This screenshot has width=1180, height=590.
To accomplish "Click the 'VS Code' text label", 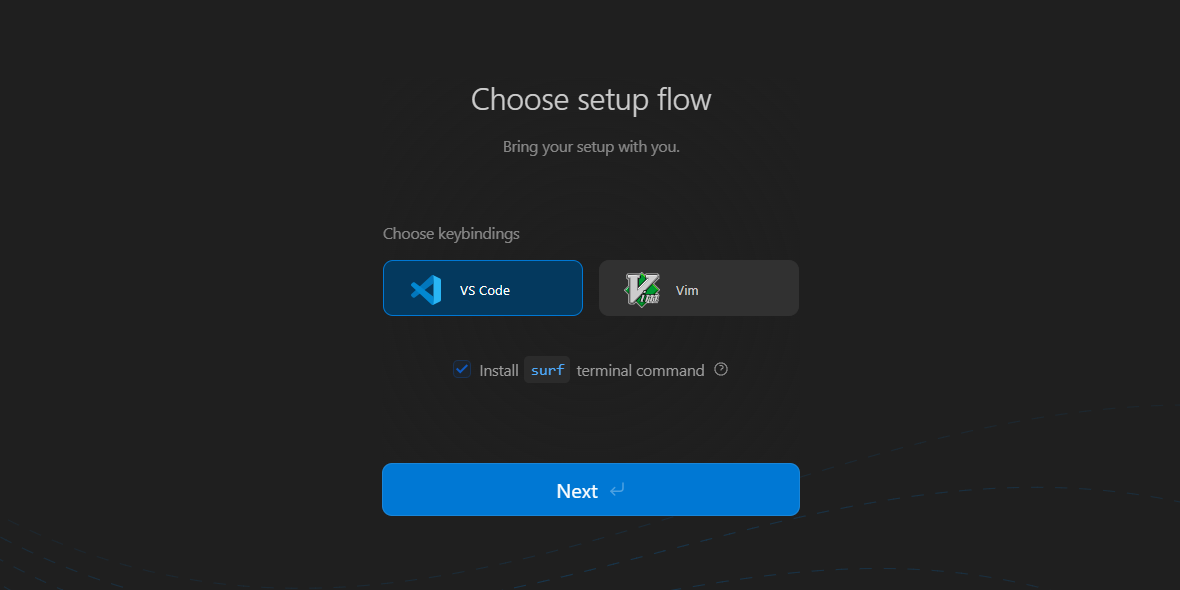I will point(485,290).
